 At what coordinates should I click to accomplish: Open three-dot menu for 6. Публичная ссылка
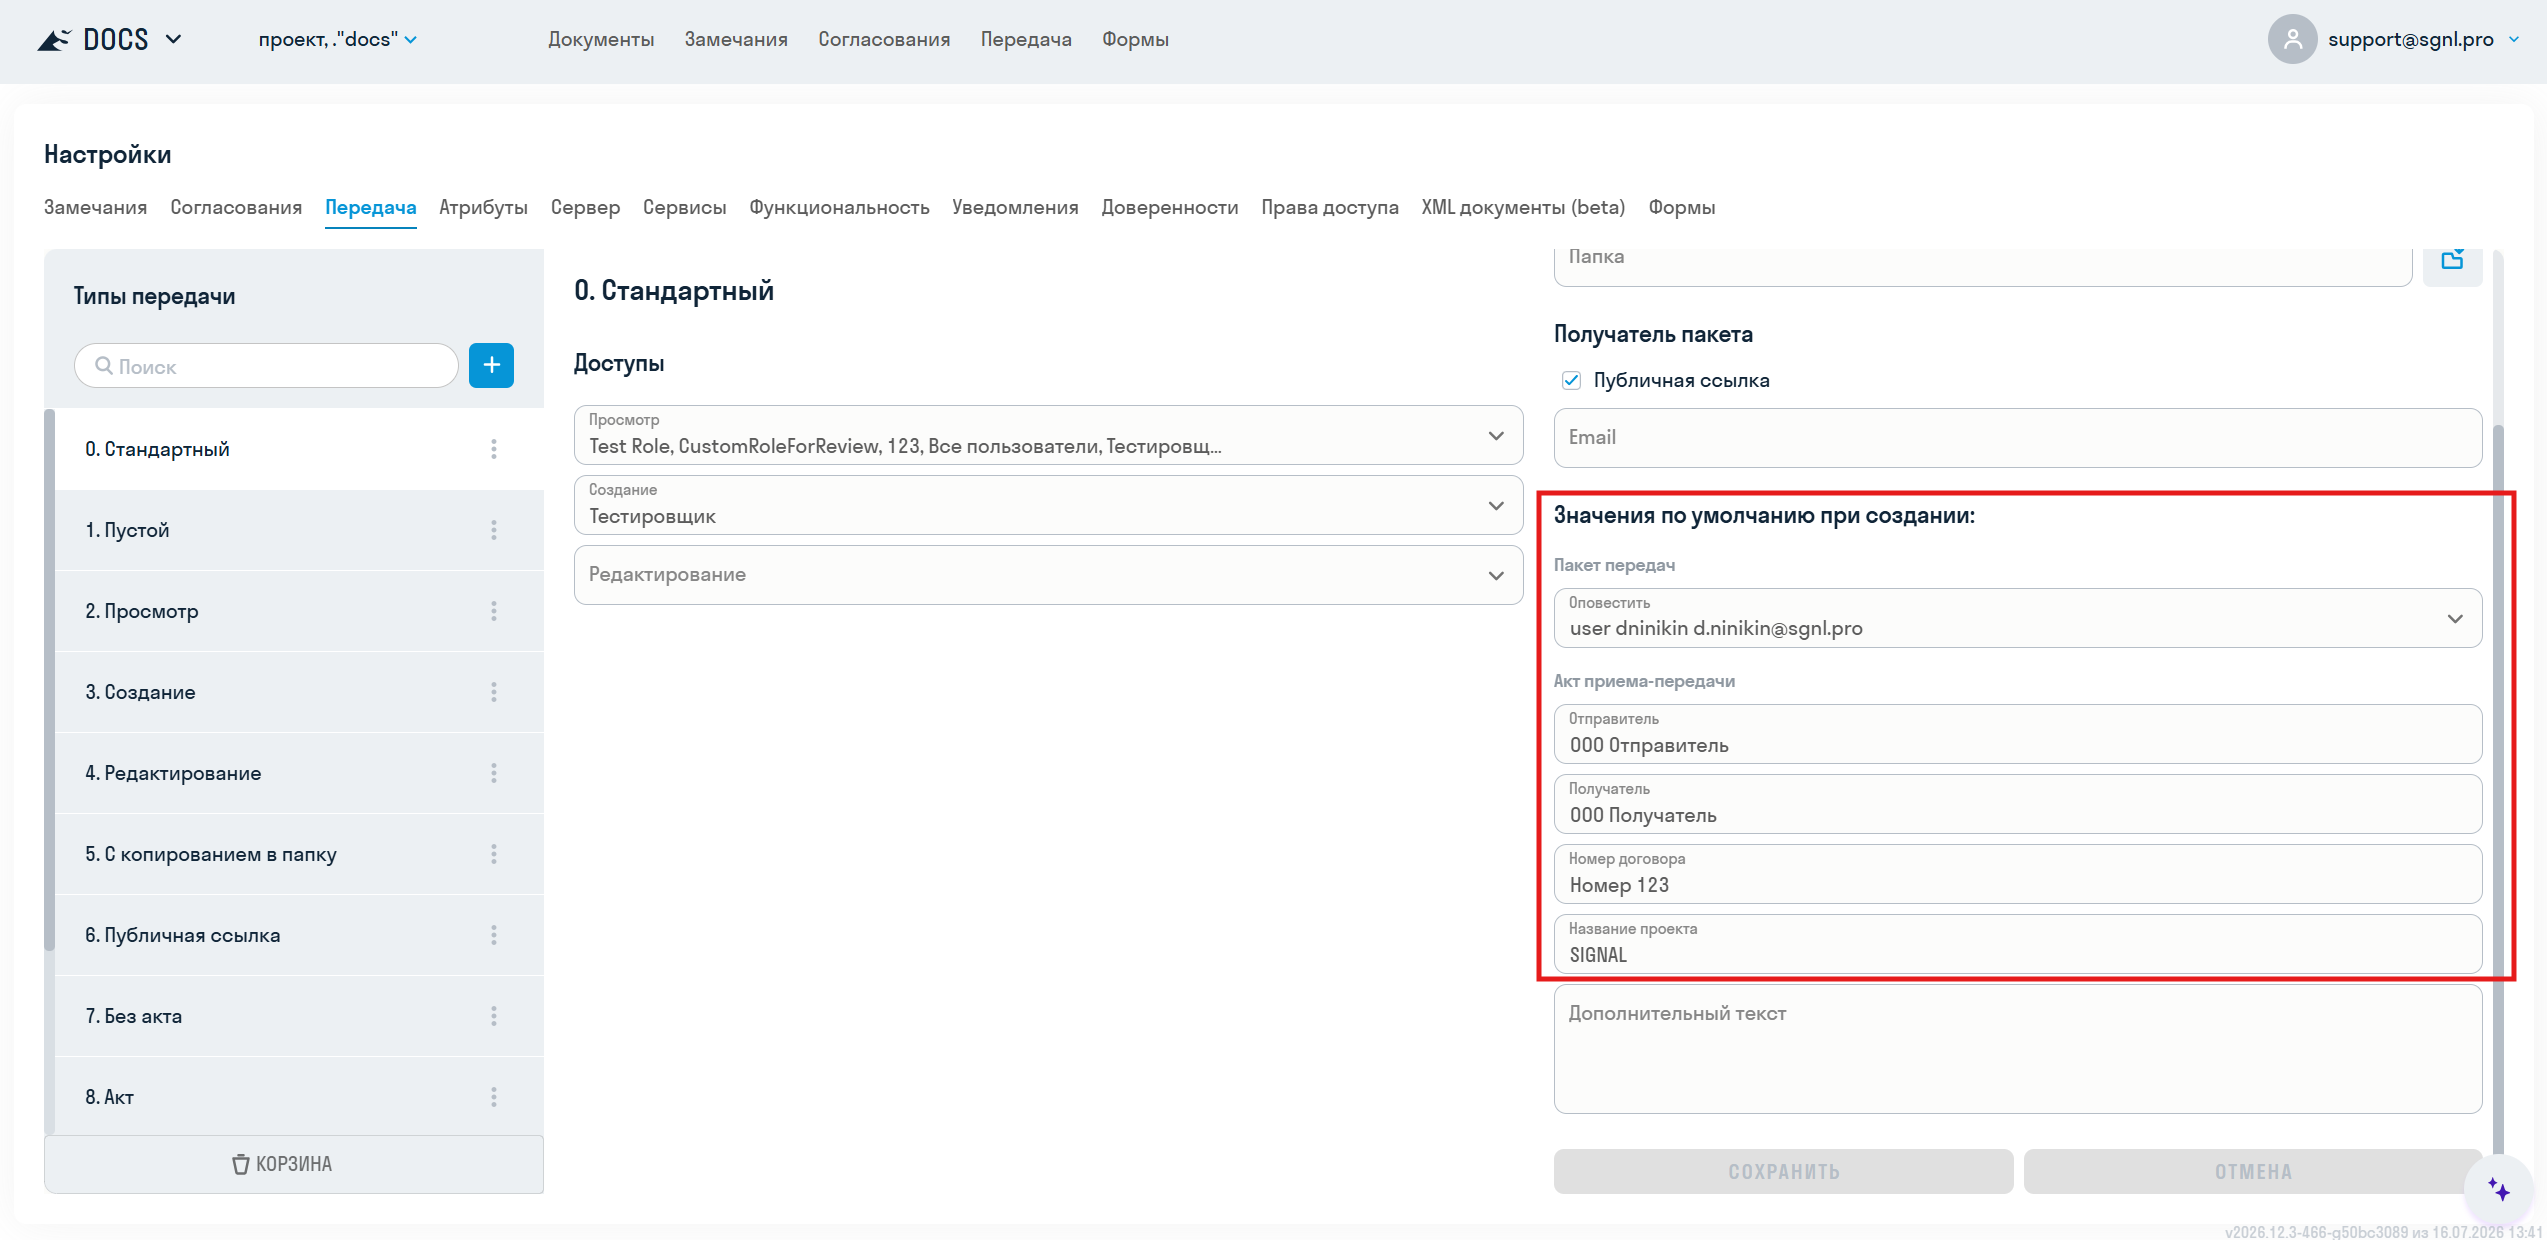(493, 935)
